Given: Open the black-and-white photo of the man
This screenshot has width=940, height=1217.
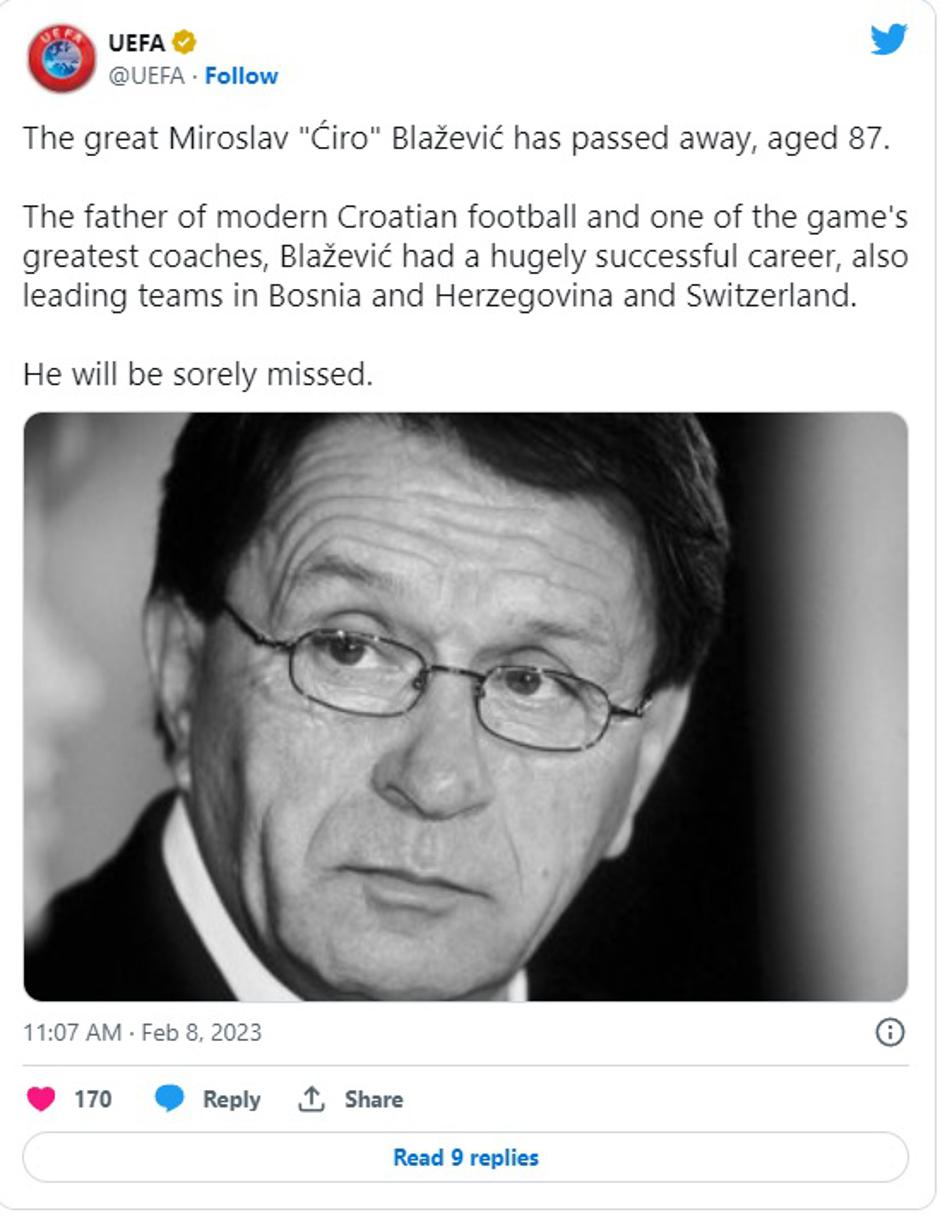Looking at the screenshot, I should [465, 706].
